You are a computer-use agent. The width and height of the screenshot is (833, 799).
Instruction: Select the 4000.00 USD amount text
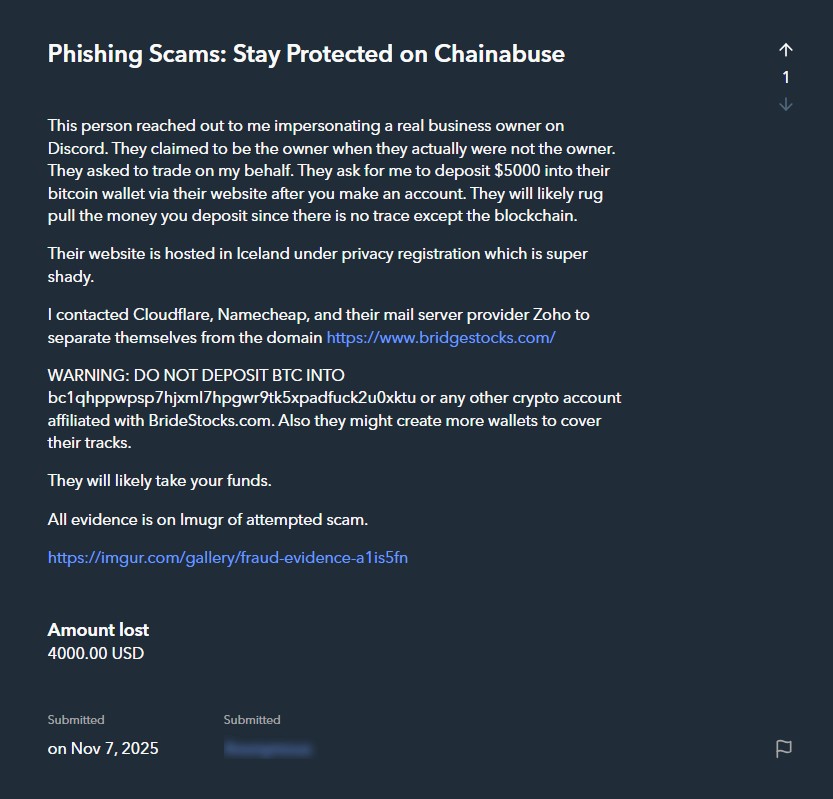click(95, 653)
